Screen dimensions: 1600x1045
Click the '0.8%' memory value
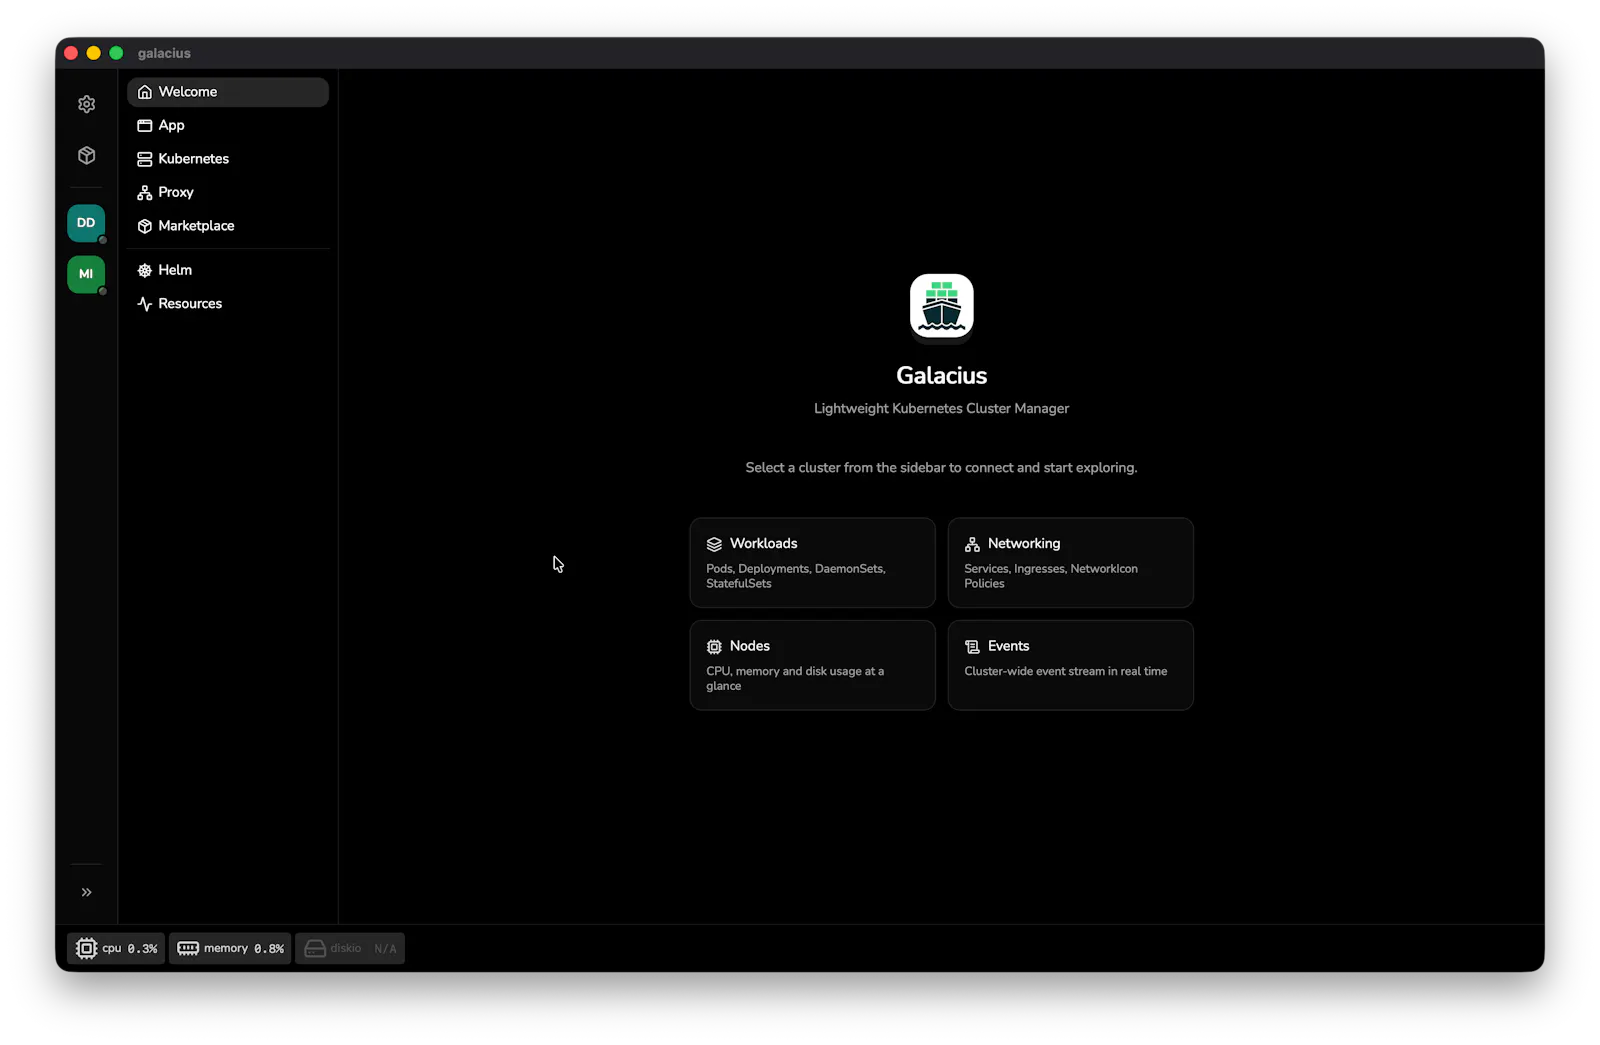point(269,949)
